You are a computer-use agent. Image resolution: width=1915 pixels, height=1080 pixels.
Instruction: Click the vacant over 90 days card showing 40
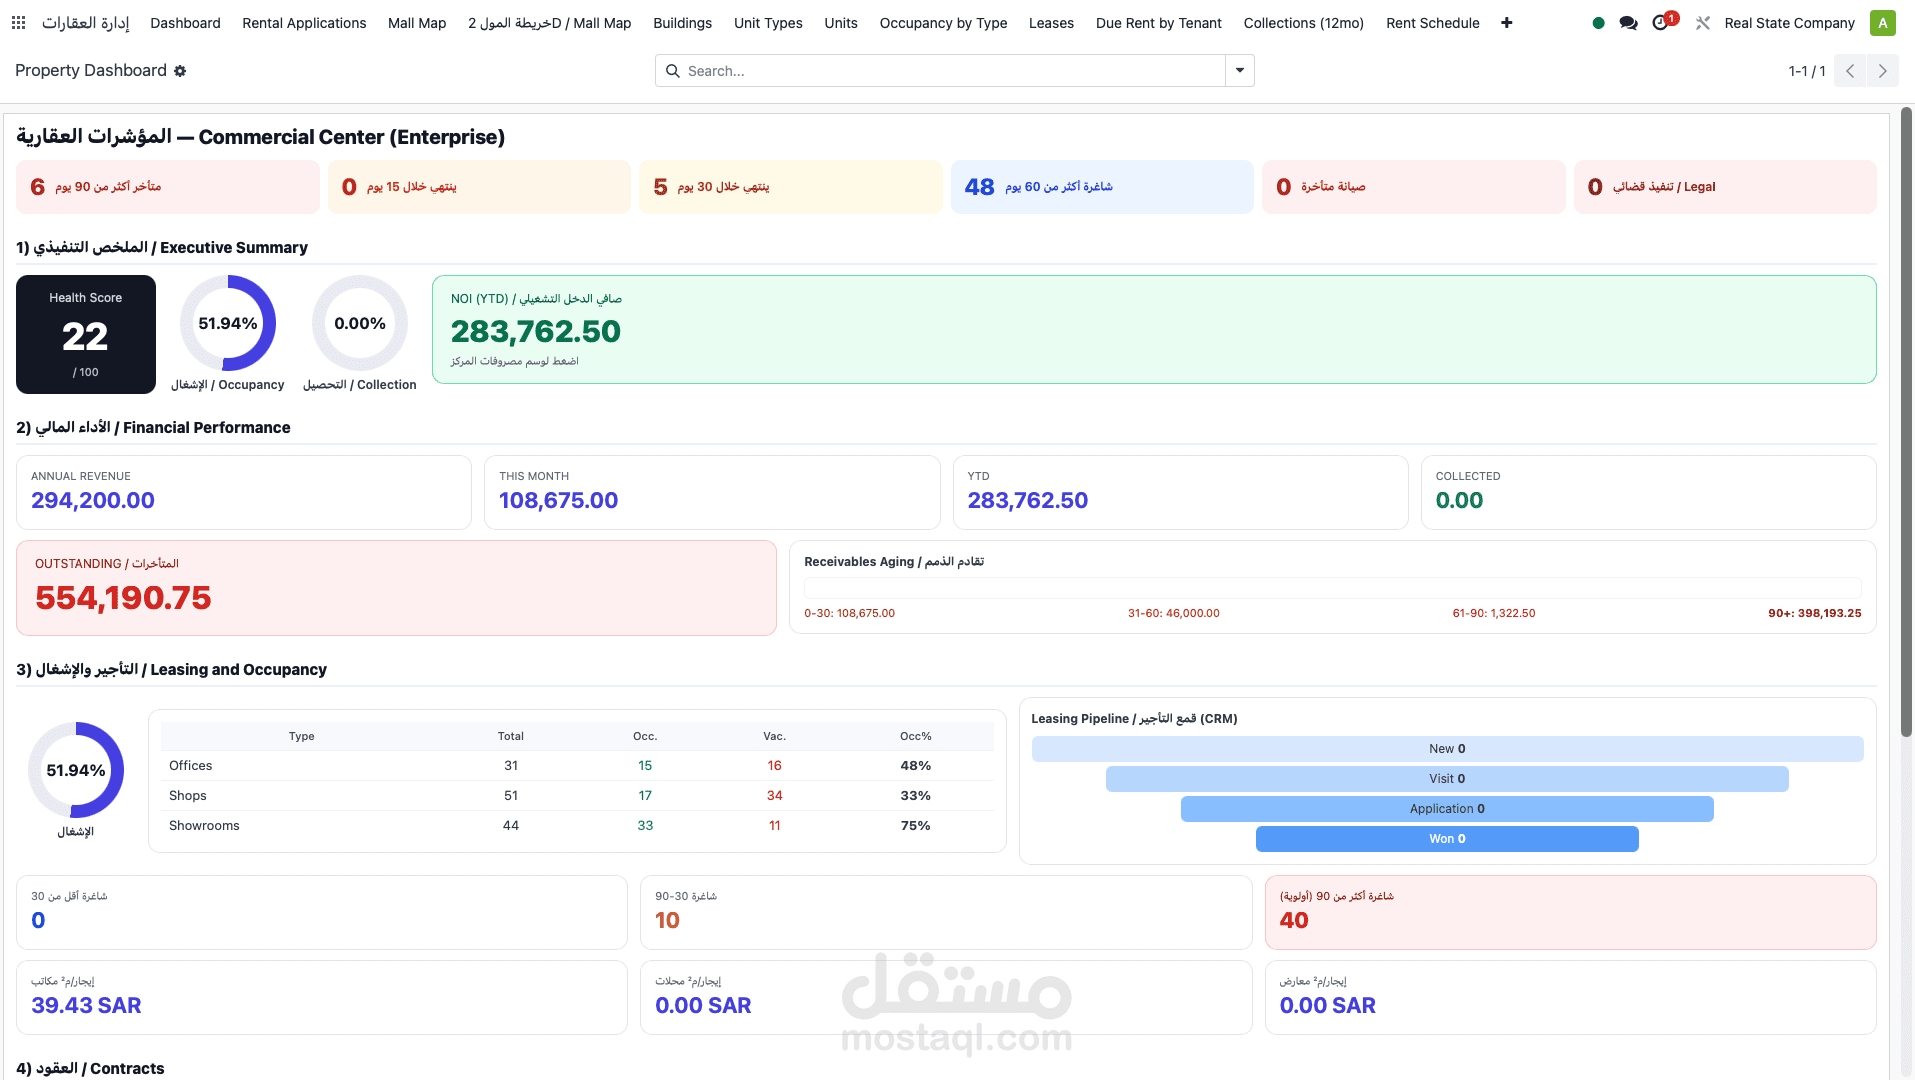(1570, 912)
